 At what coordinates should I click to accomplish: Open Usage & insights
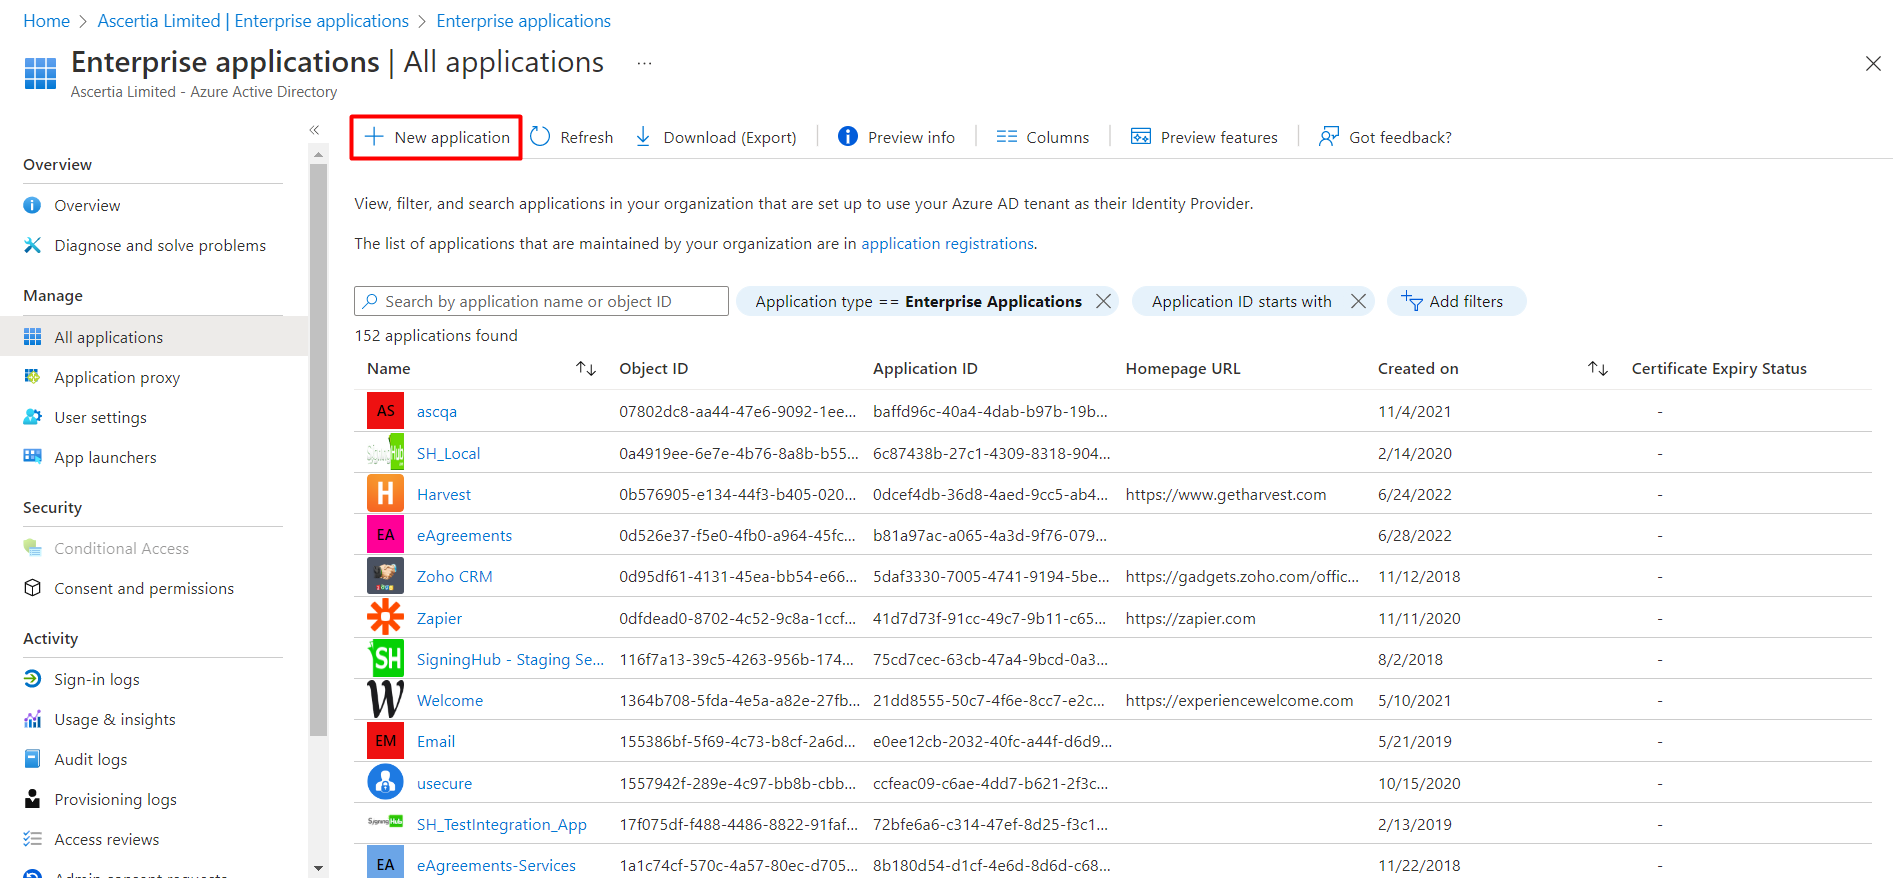tap(115, 719)
